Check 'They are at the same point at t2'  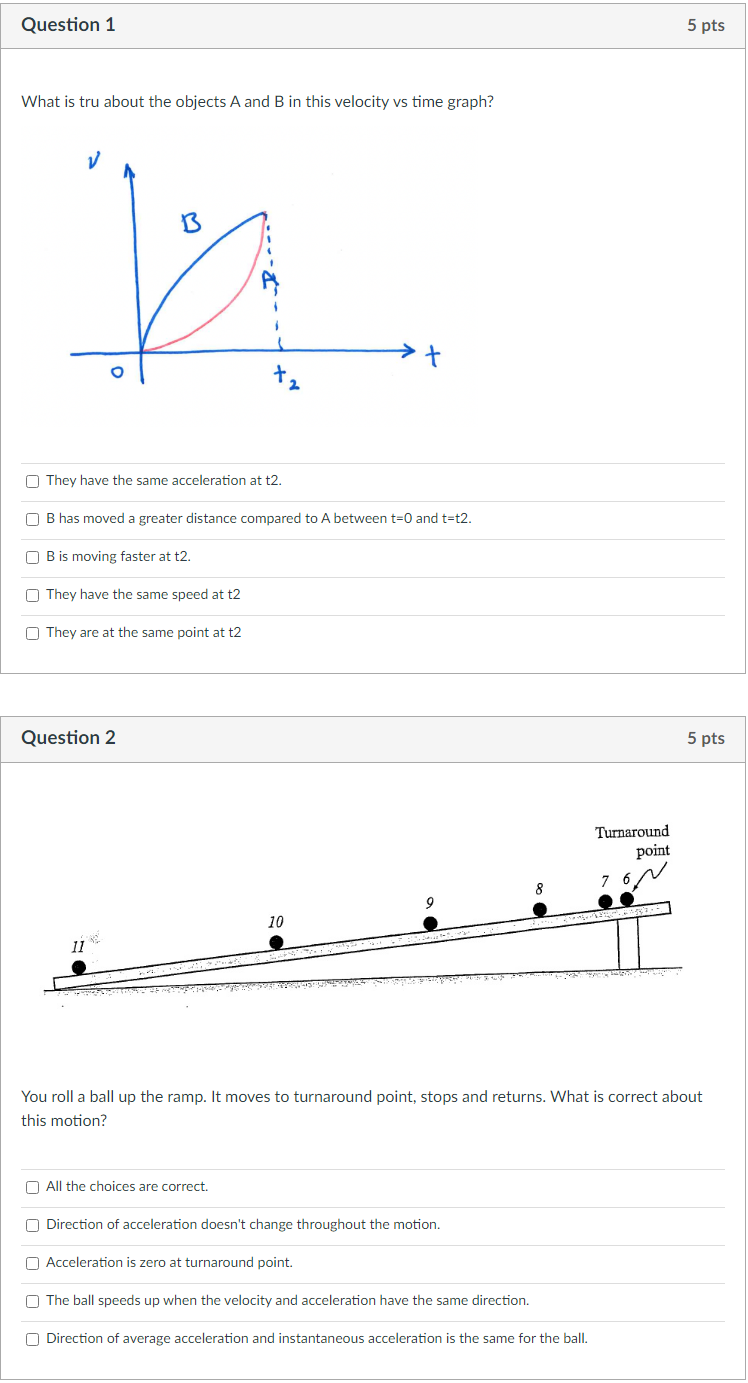[32, 632]
